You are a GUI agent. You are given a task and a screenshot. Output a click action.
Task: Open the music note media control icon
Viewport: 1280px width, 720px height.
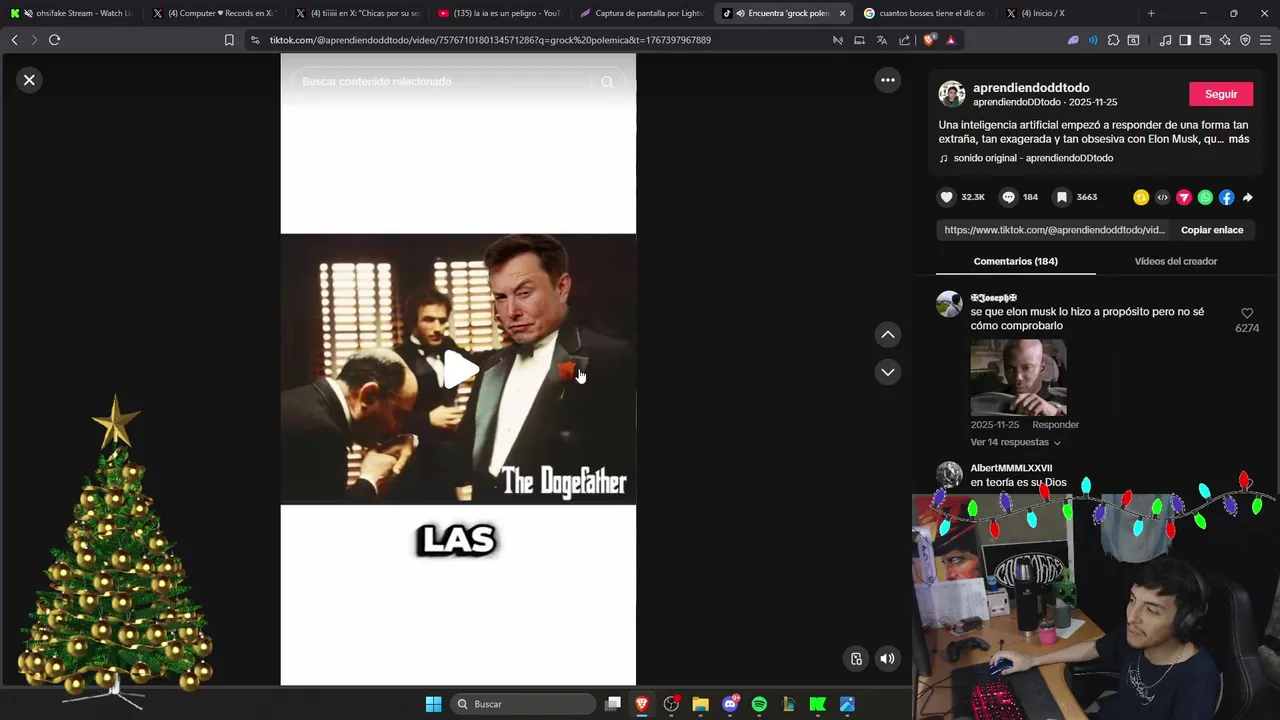point(1165,40)
